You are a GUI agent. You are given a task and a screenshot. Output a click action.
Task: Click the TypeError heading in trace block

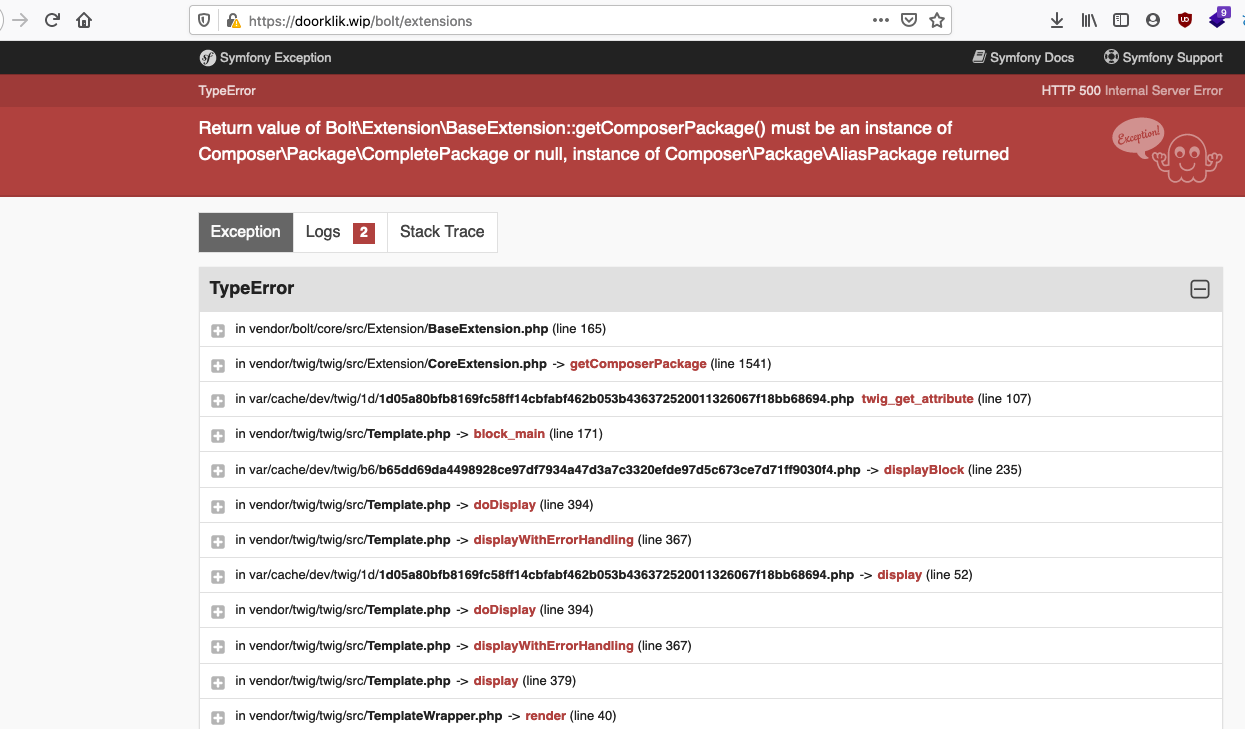tap(252, 288)
